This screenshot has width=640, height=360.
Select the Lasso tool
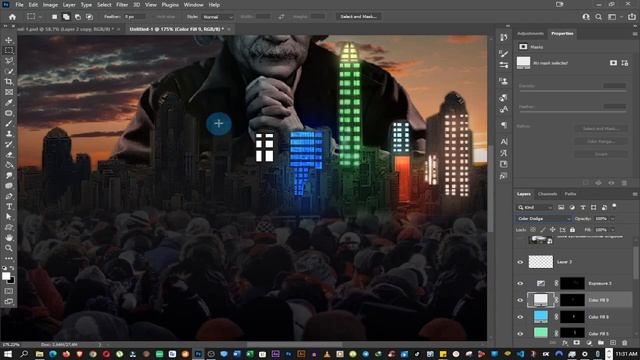click(x=9, y=61)
